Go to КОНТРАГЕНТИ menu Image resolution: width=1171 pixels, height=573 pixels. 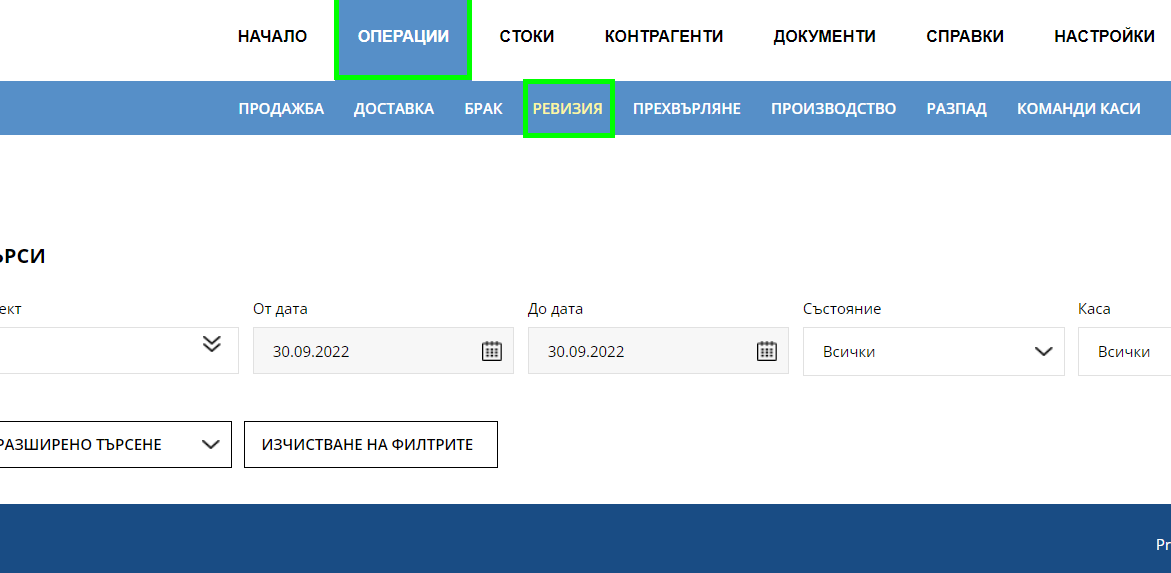(664, 37)
